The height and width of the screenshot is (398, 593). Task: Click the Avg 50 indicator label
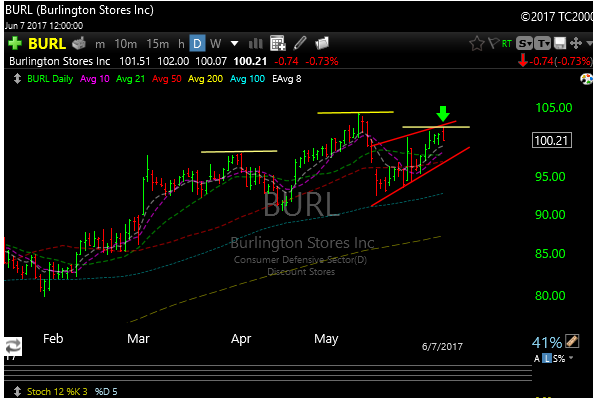pyautogui.click(x=166, y=79)
